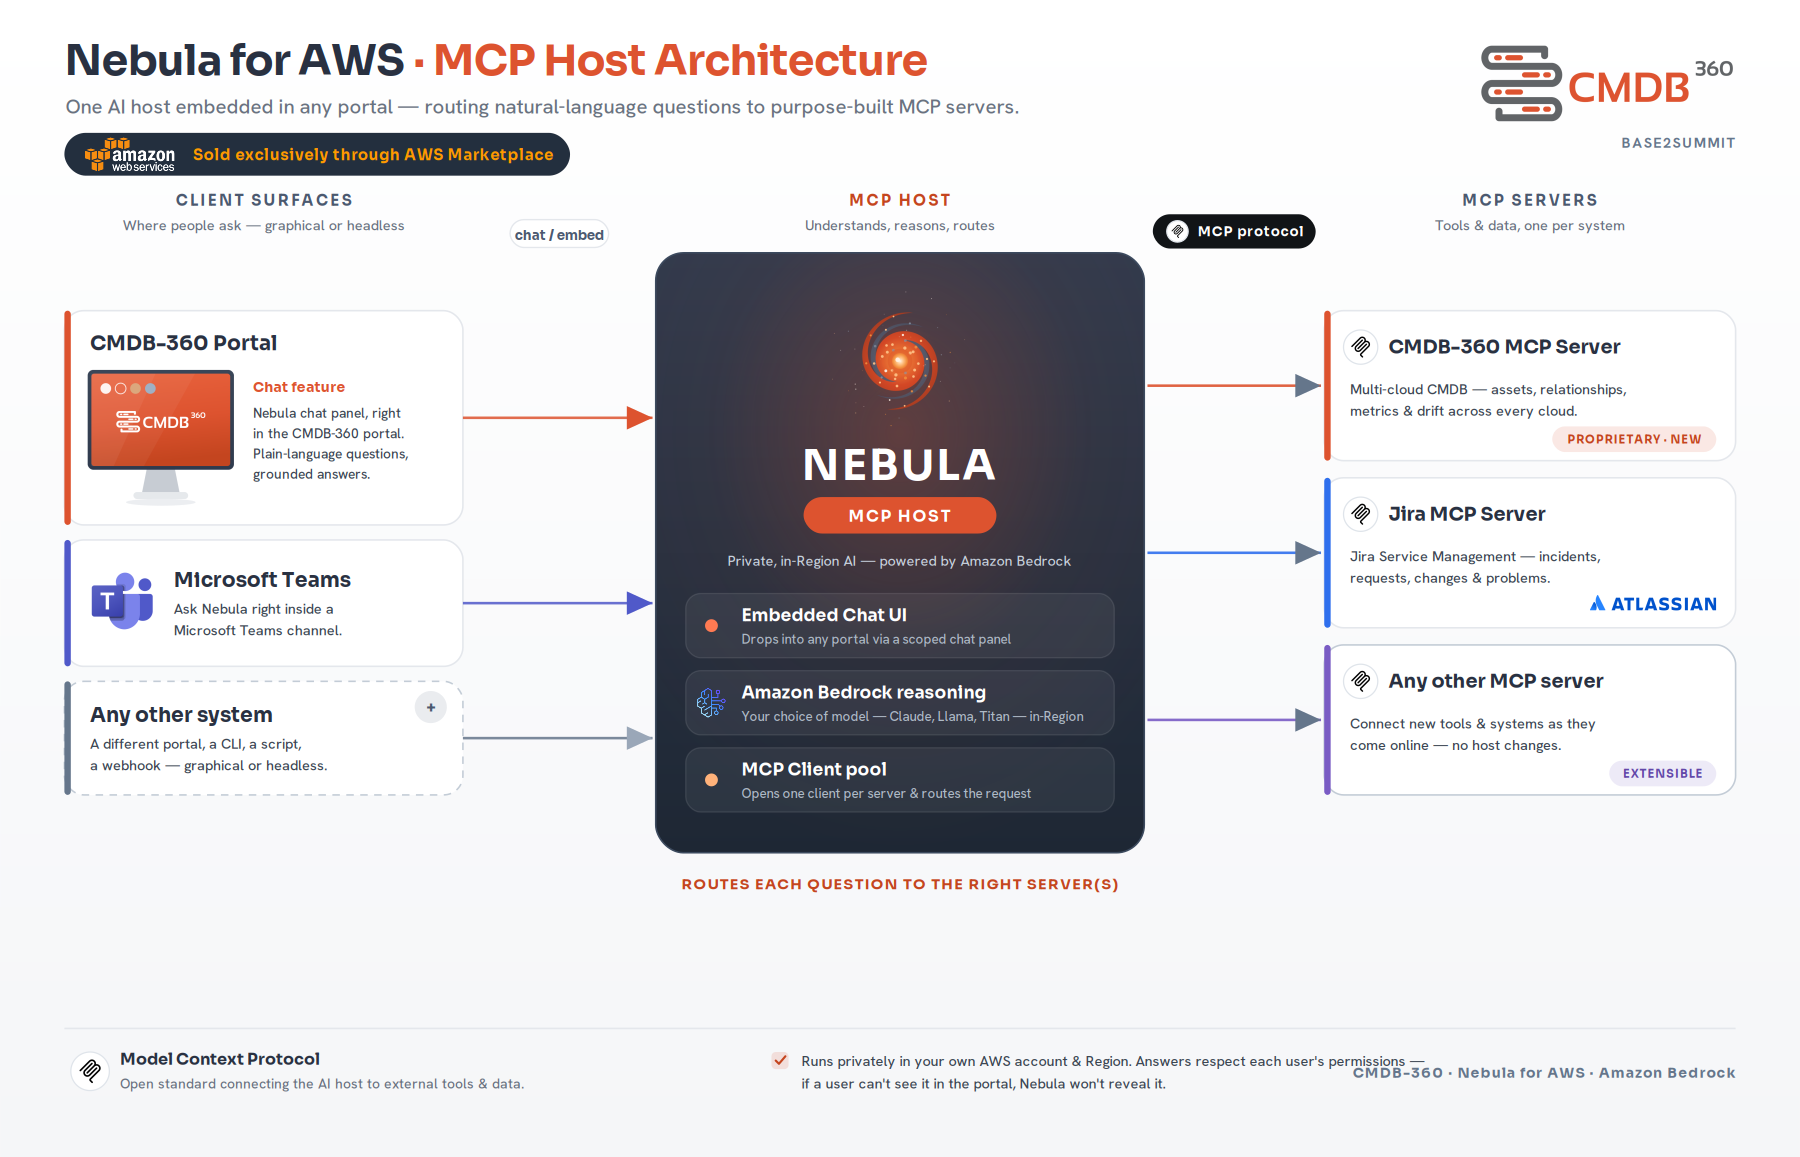The width and height of the screenshot is (1800, 1157).
Task: Click the chat / embed pill label
Action: point(559,235)
